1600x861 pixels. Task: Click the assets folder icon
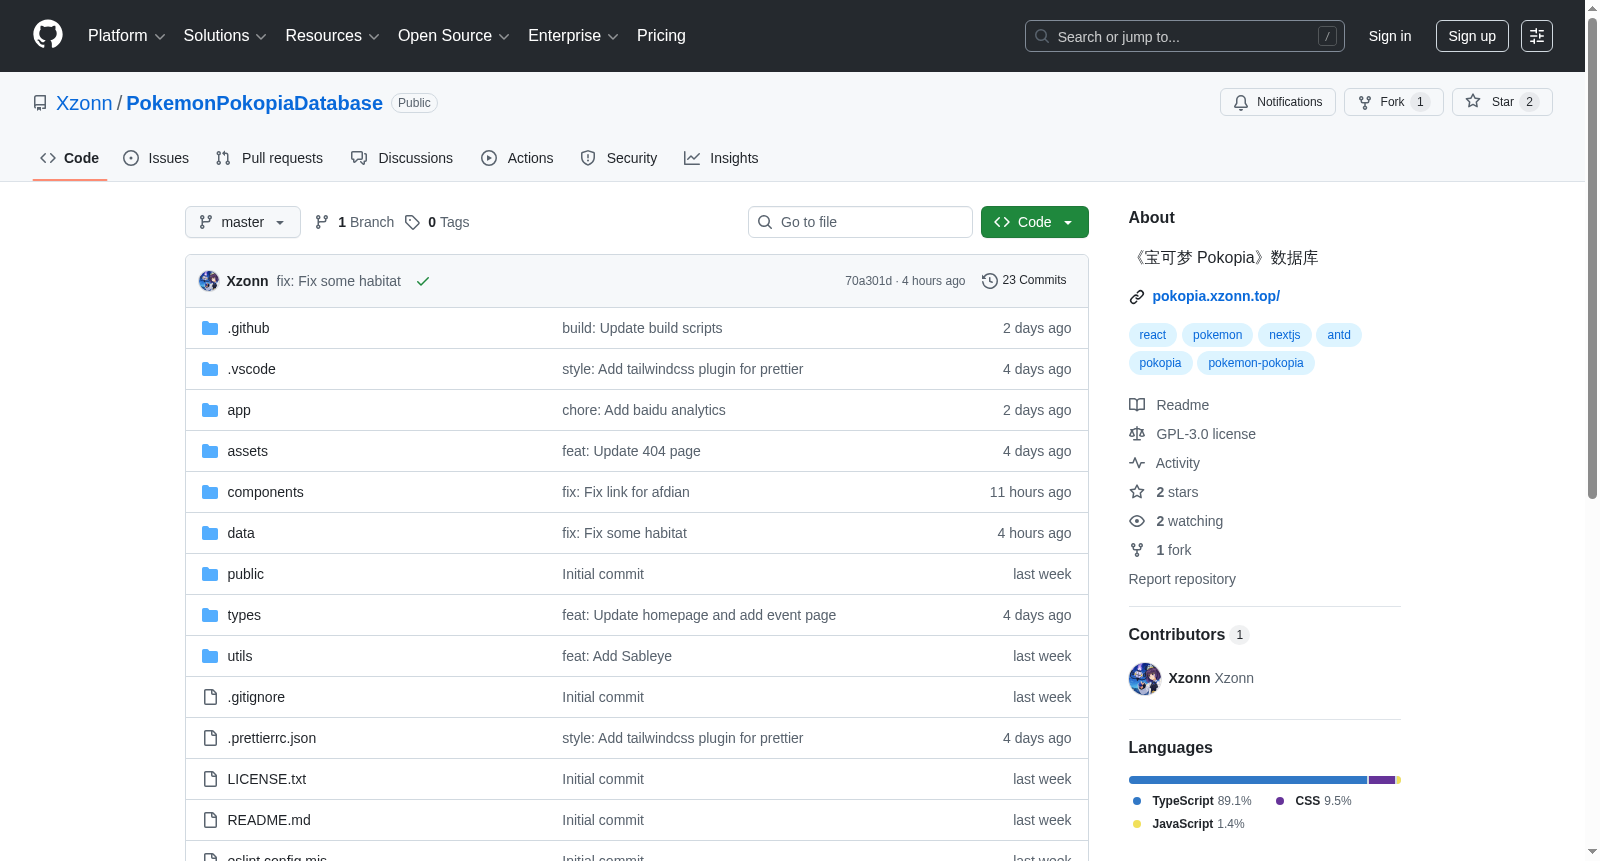[x=210, y=451]
